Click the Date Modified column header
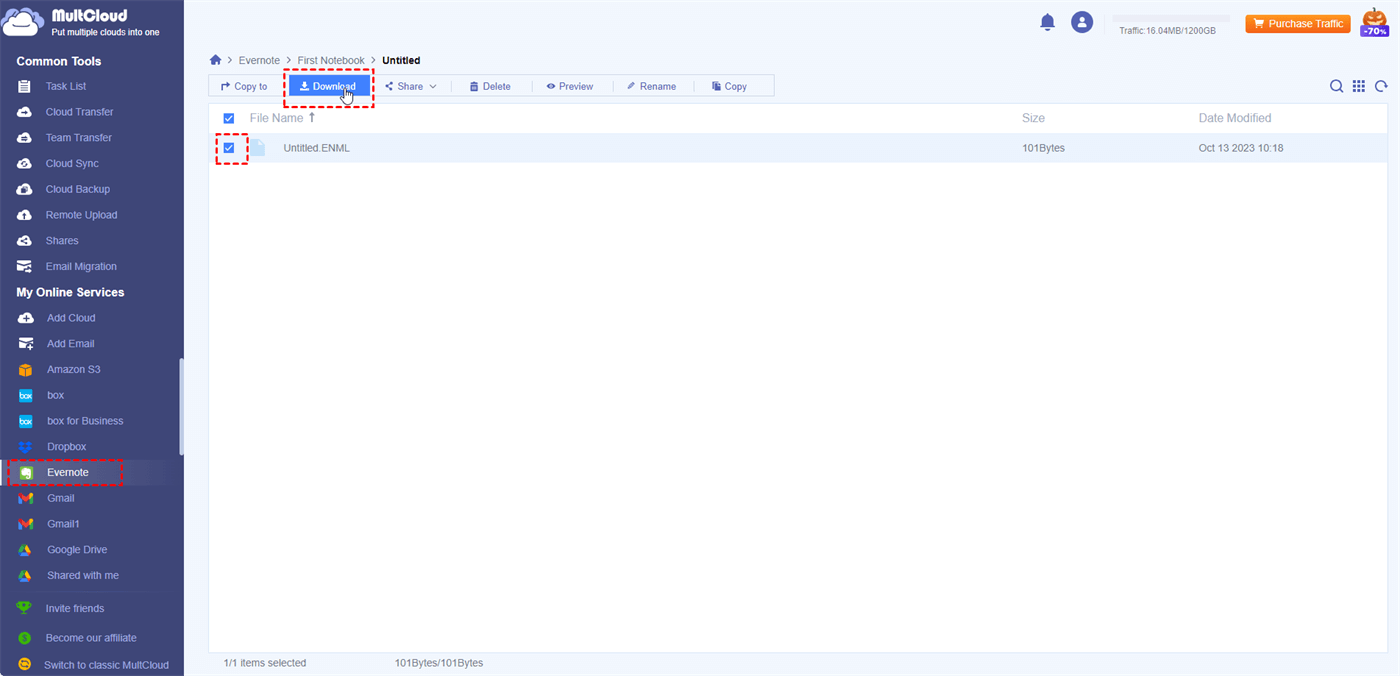 [1235, 118]
